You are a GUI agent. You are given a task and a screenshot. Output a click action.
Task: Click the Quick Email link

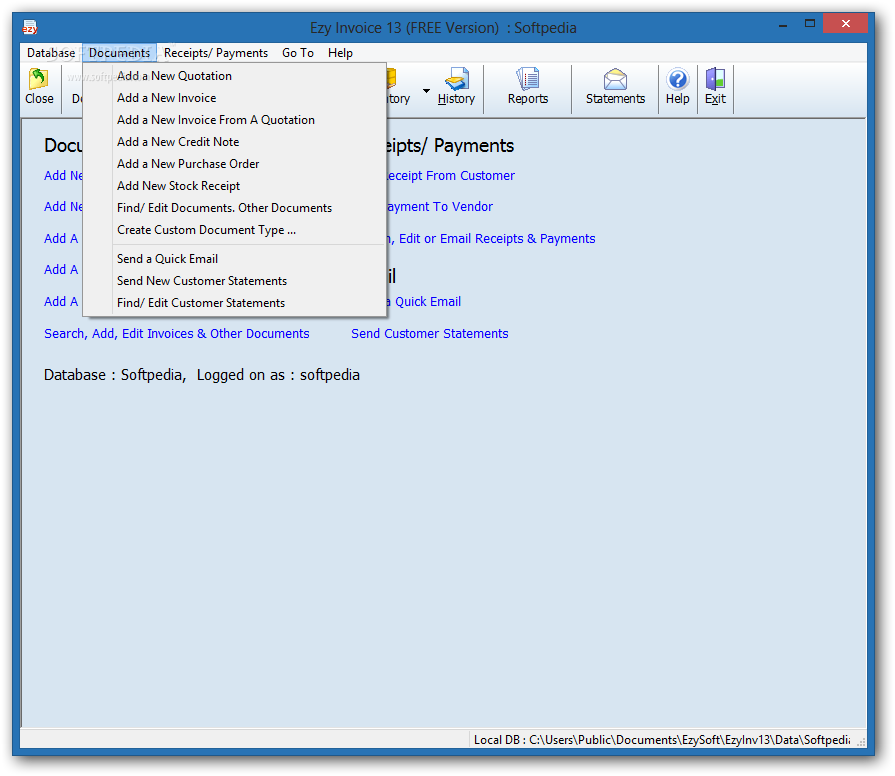point(424,301)
